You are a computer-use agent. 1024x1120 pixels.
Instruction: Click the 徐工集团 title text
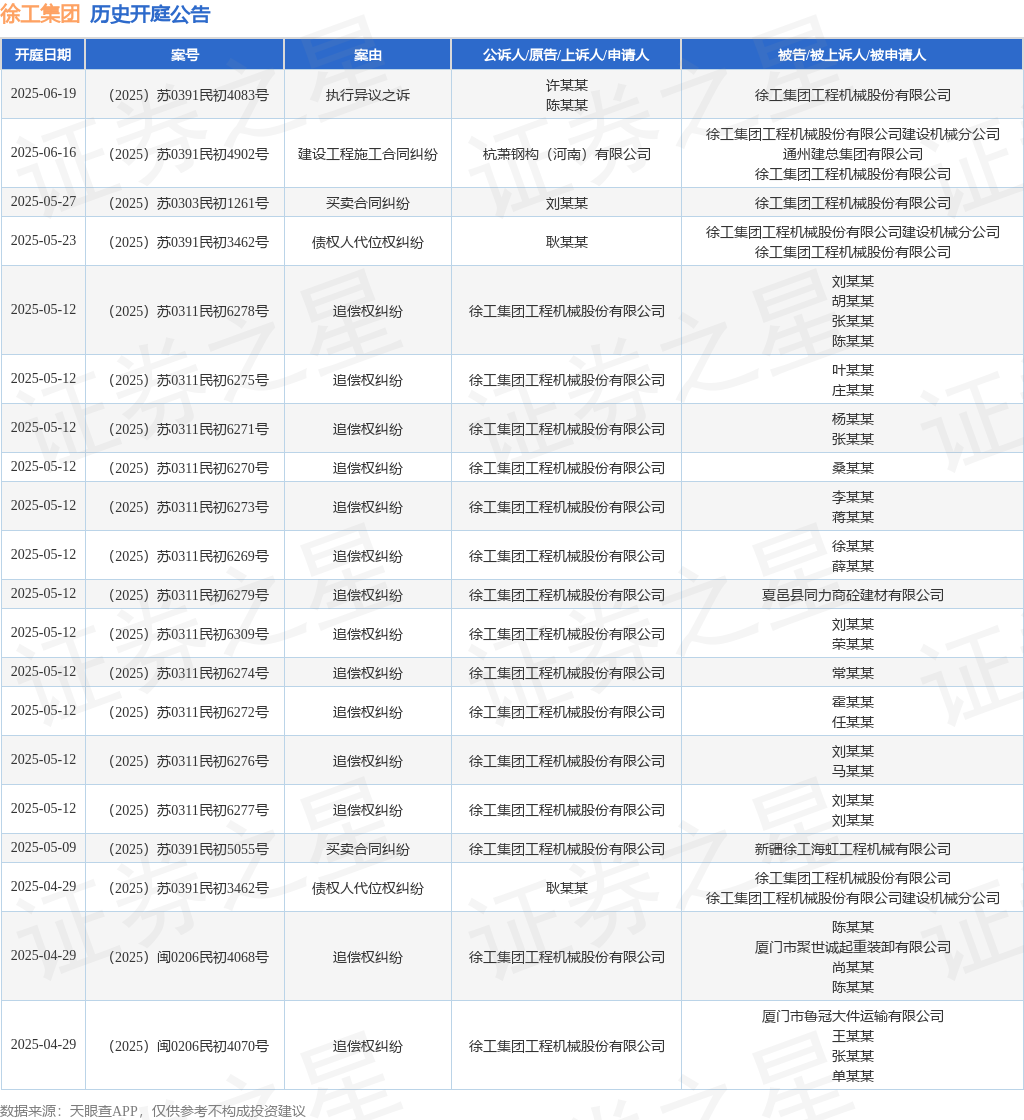point(40,14)
